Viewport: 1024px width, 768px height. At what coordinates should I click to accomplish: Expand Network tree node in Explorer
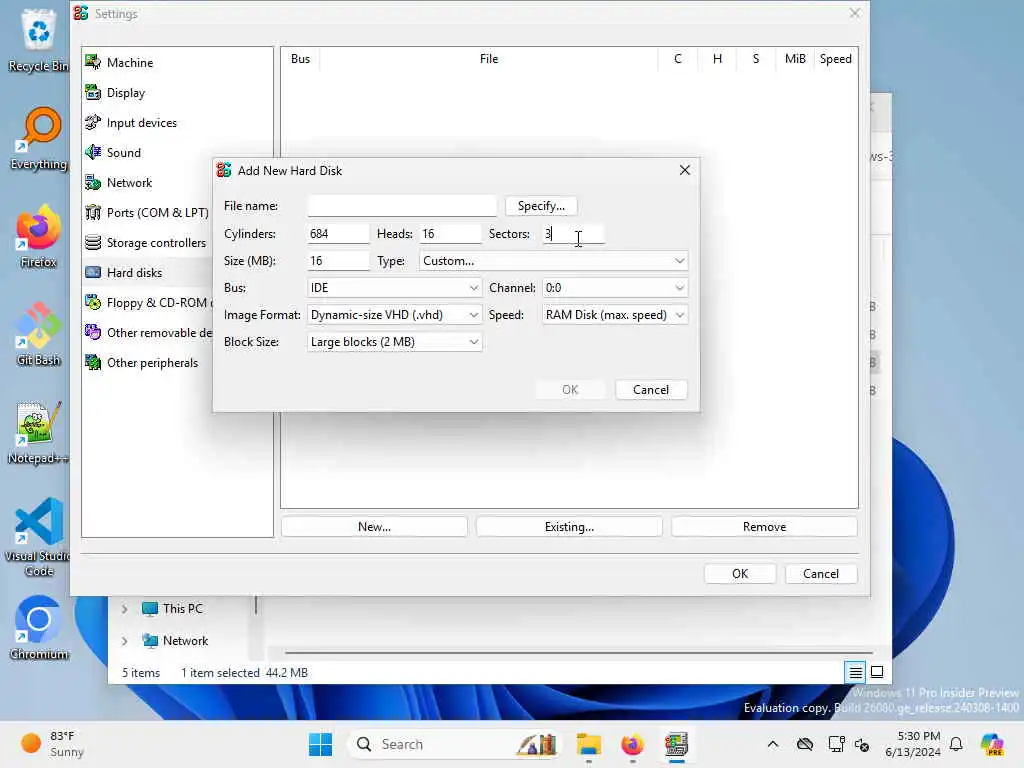pos(124,641)
